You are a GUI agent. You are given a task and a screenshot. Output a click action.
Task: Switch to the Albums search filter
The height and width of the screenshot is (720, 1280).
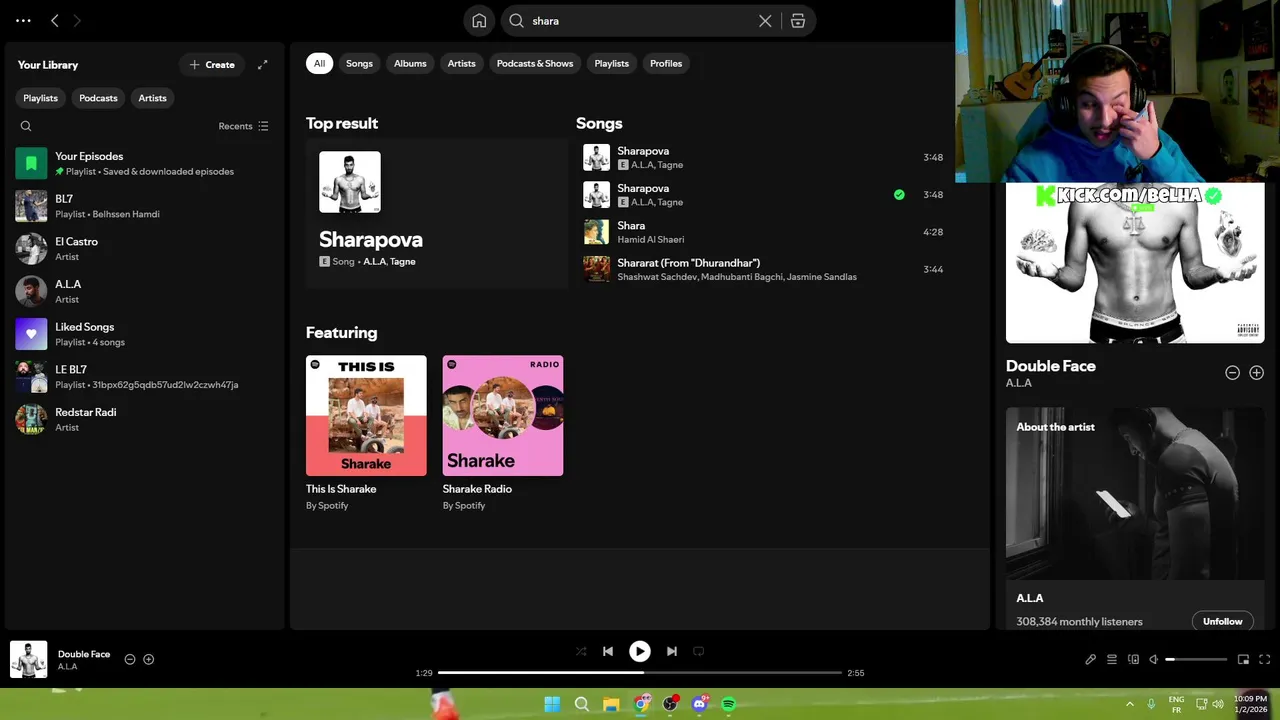point(410,63)
